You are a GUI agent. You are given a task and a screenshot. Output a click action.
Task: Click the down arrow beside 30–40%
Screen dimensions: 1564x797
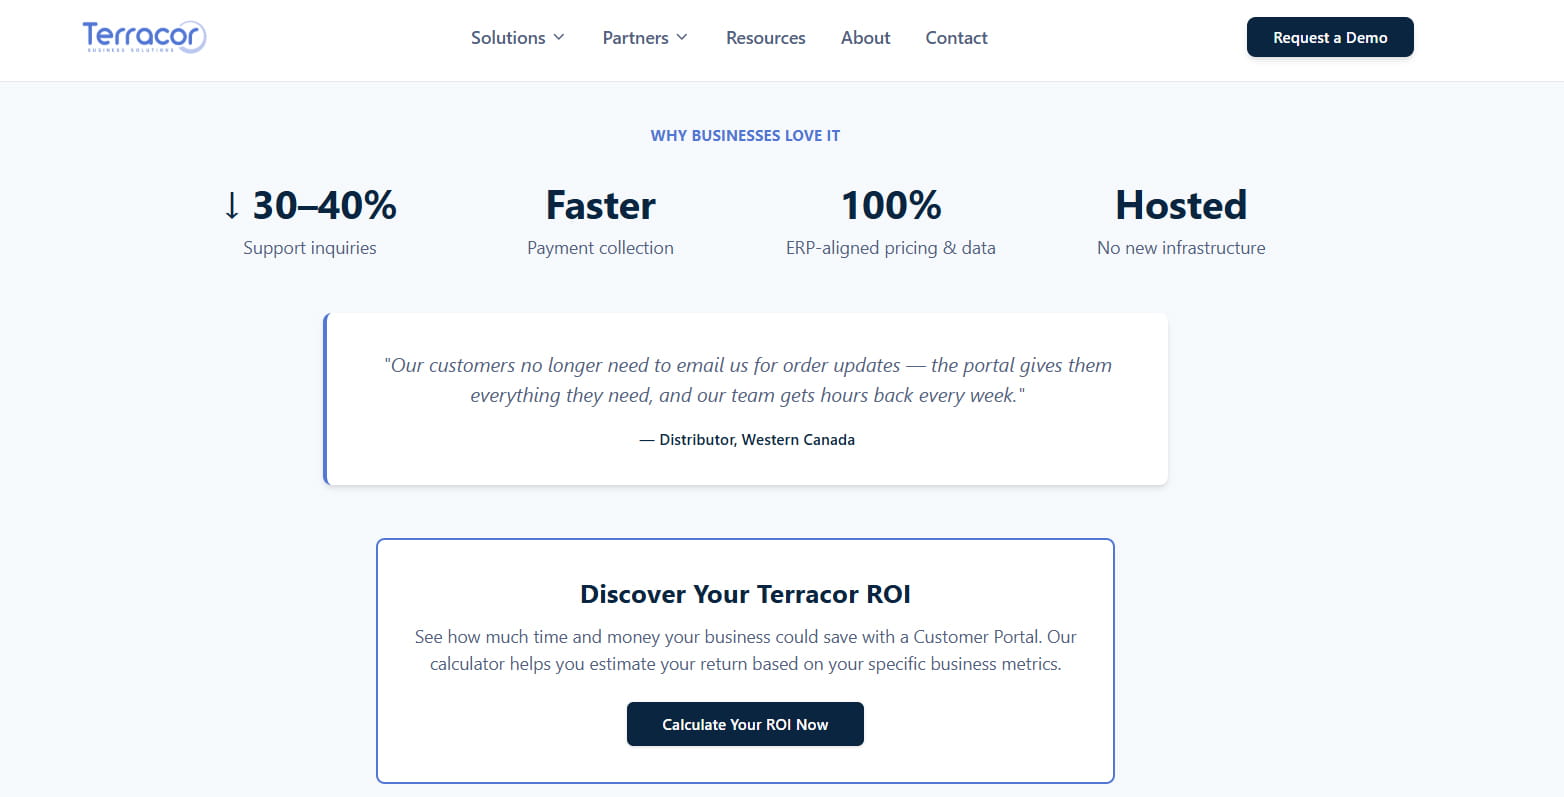(232, 206)
